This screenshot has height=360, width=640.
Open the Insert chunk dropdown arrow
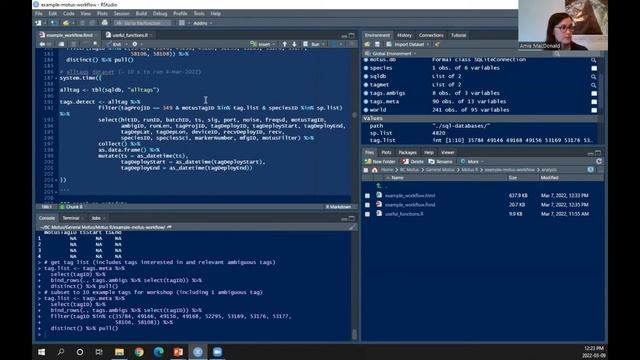pyautogui.click(x=273, y=44)
